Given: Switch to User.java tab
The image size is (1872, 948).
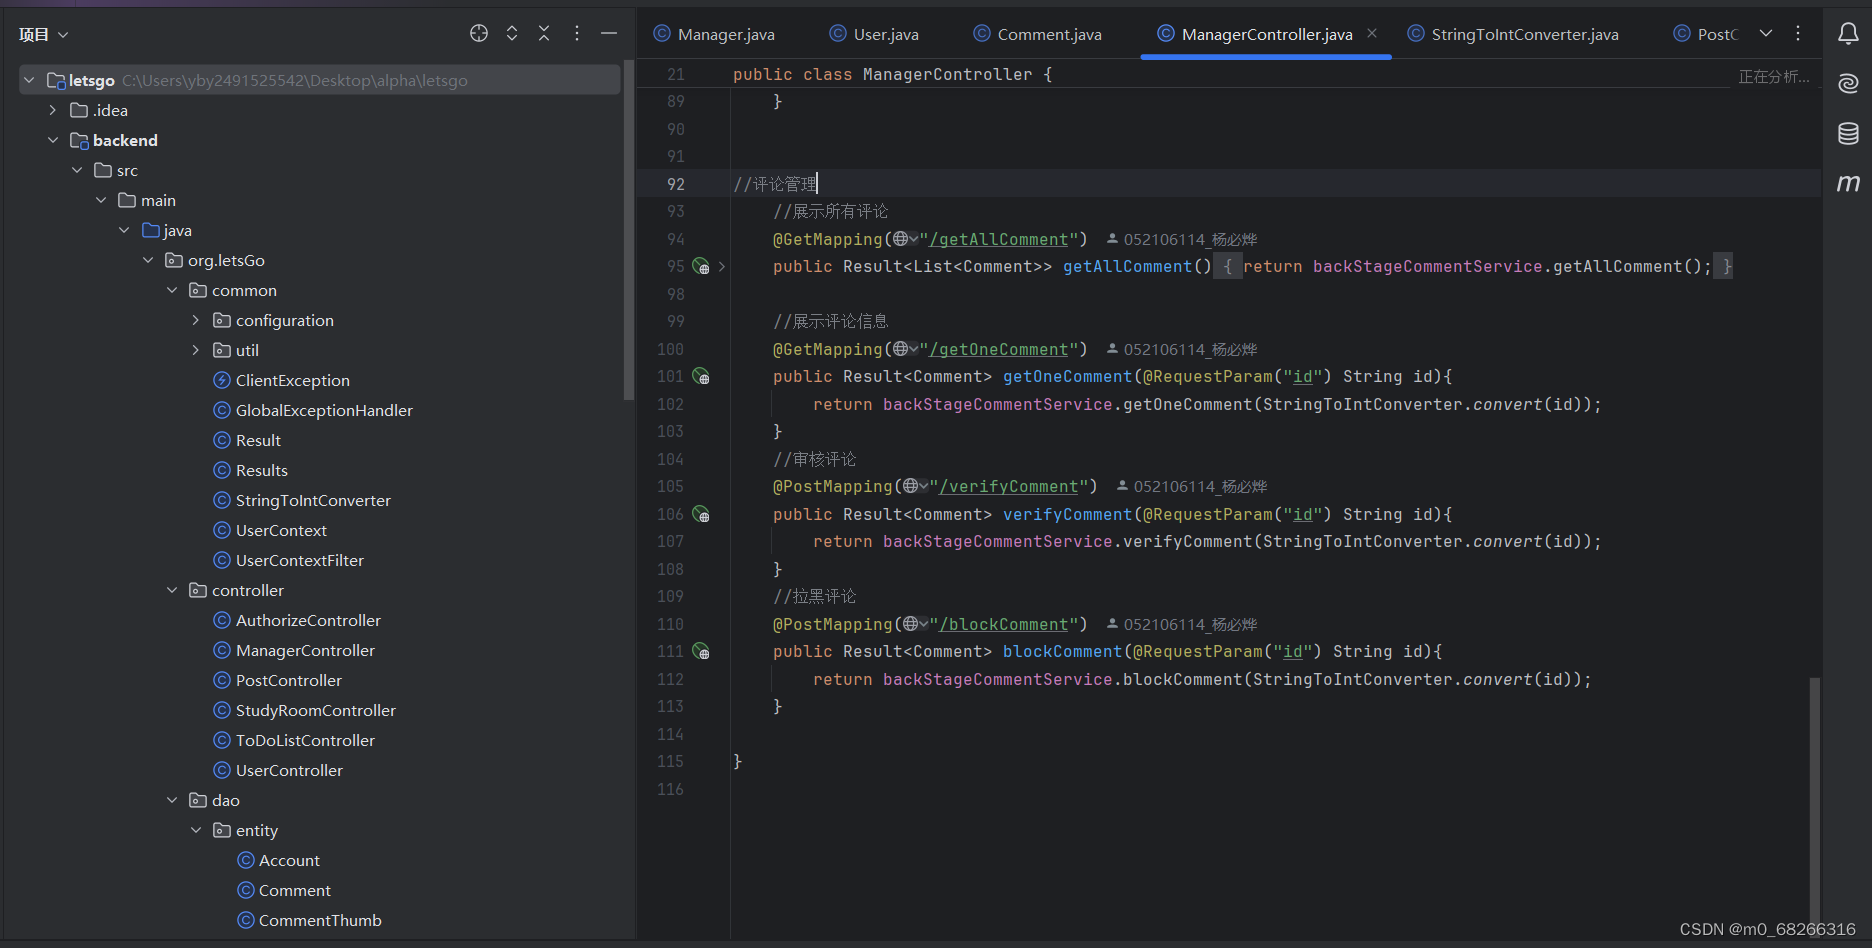Looking at the screenshot, I should click(x=874, y=34).
